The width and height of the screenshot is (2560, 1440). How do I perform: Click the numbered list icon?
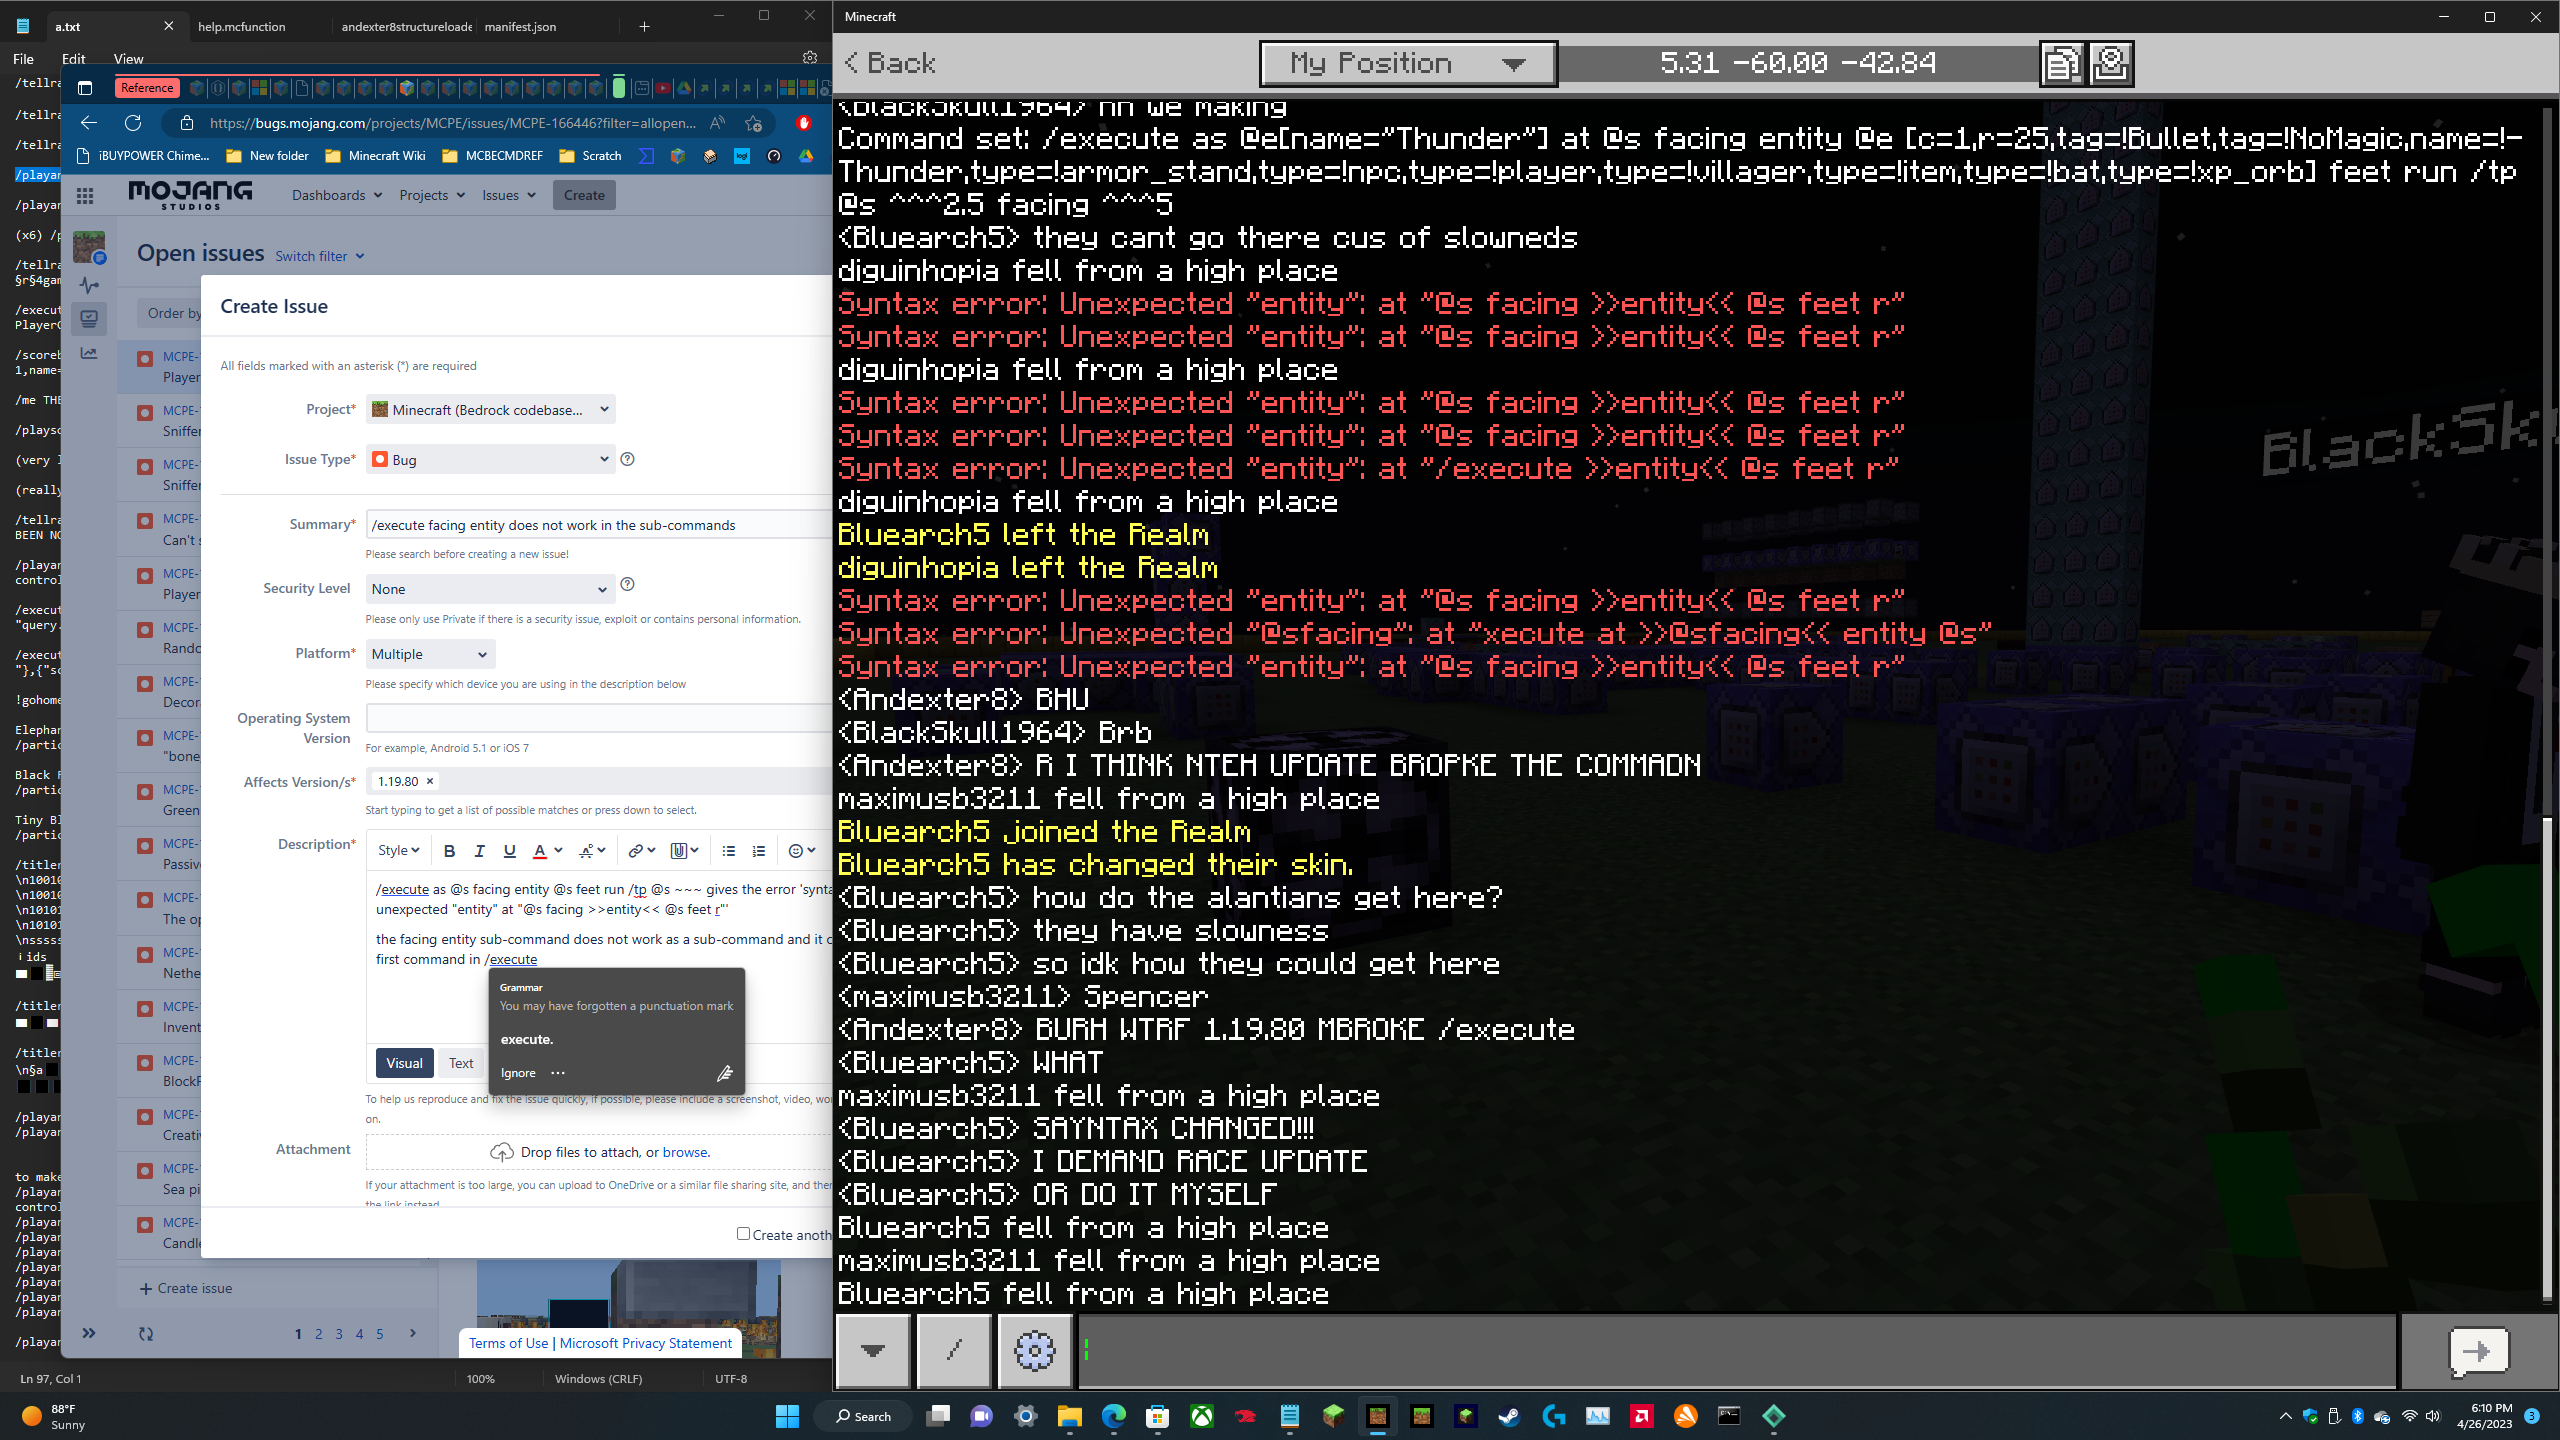(759, 851)
